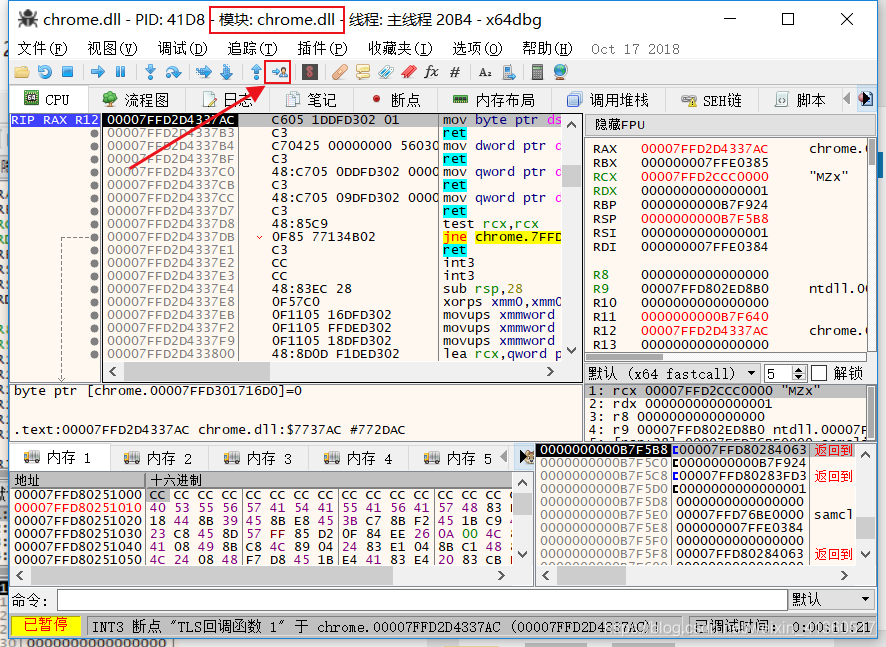
Task: Open the Patches bandage icon
Action: pos(340,72)
